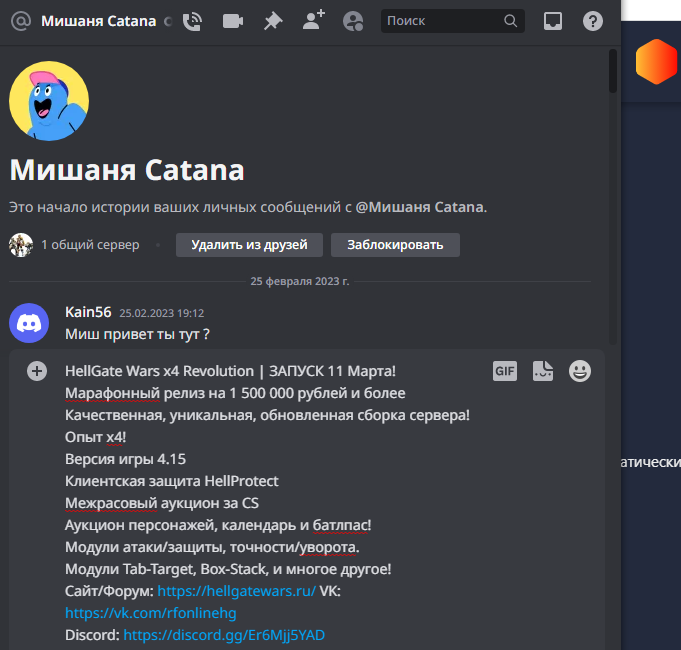Click the 'Клиентская защита HellProtect' line
The image size is (681, 650).
(172, 481)
